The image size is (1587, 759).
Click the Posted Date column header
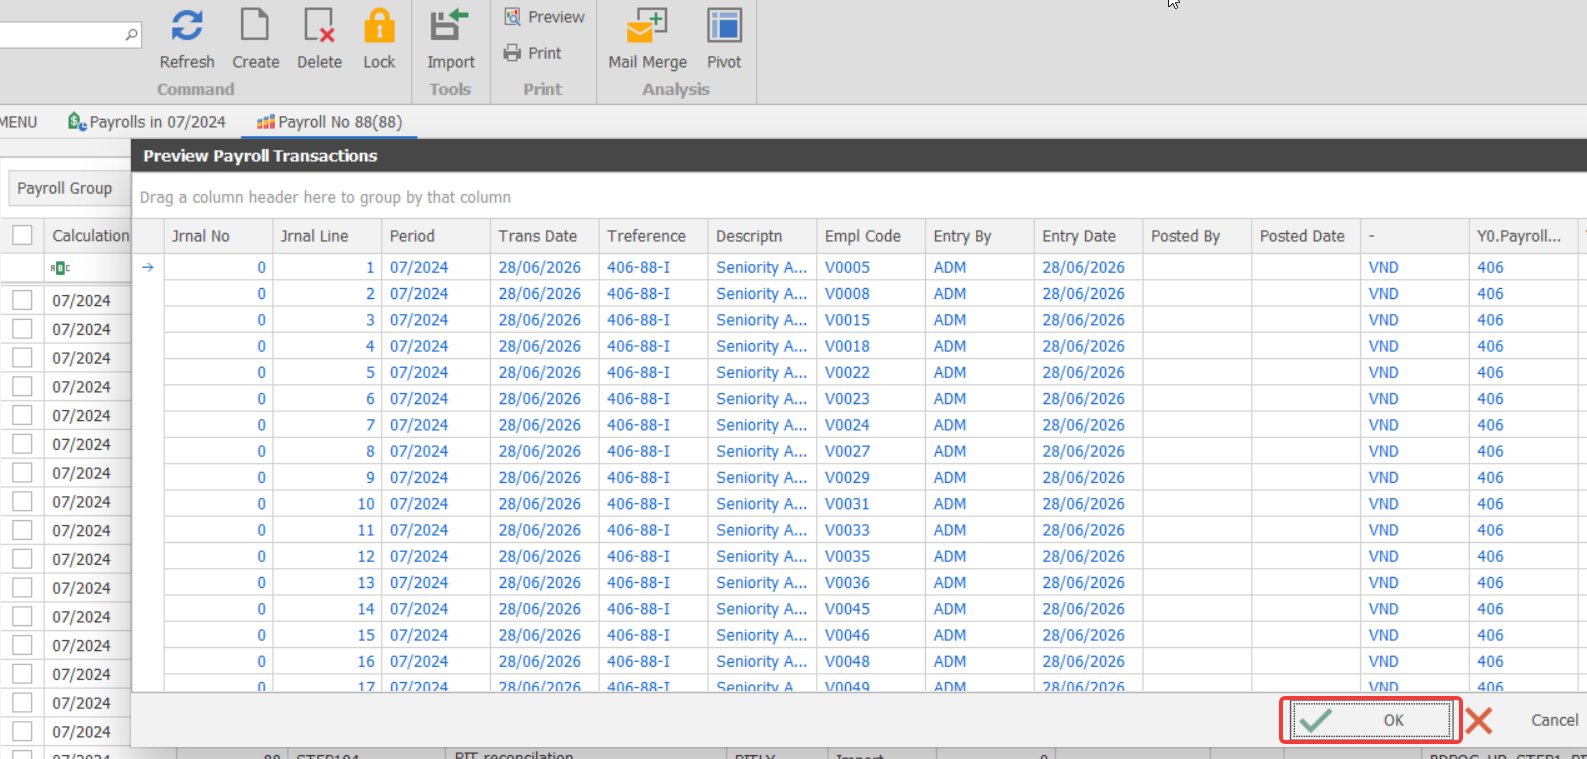[1306, 236]
